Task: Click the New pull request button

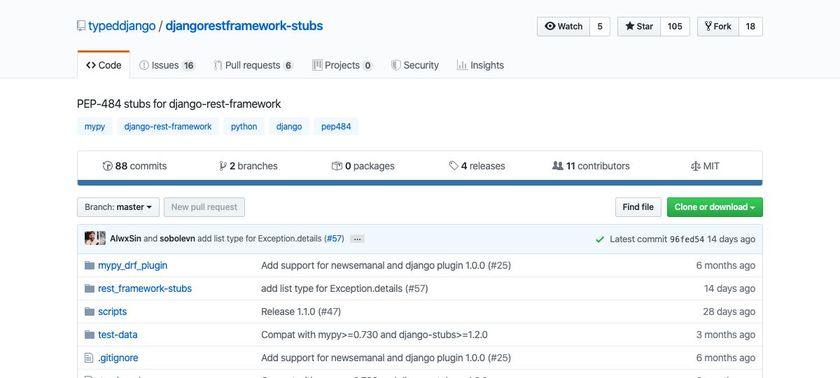Action: click(204, 207)
